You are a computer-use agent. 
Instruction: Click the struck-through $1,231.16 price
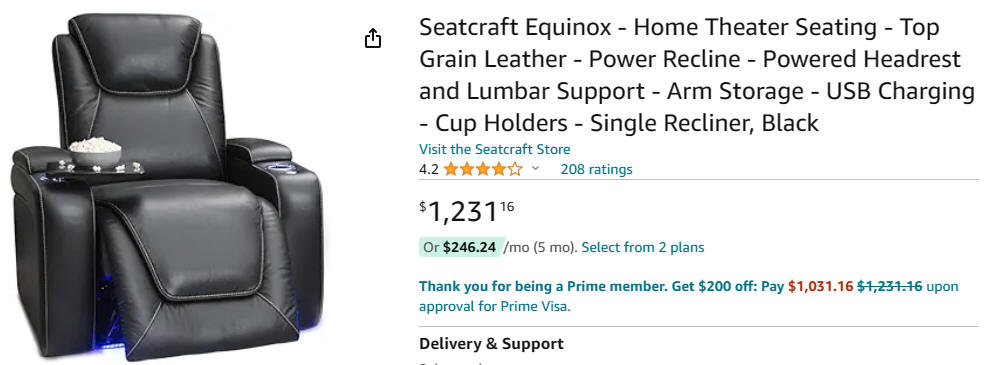coord(889,286)
